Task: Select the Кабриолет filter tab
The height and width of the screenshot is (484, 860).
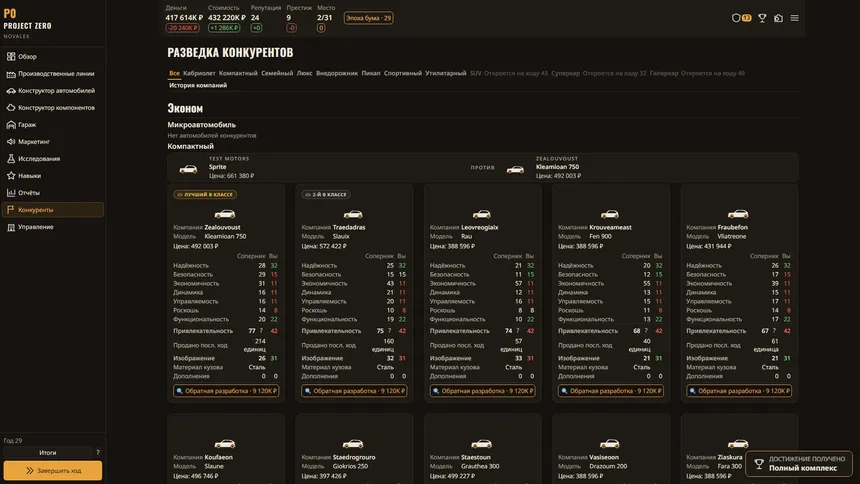Action: (199, 73)
